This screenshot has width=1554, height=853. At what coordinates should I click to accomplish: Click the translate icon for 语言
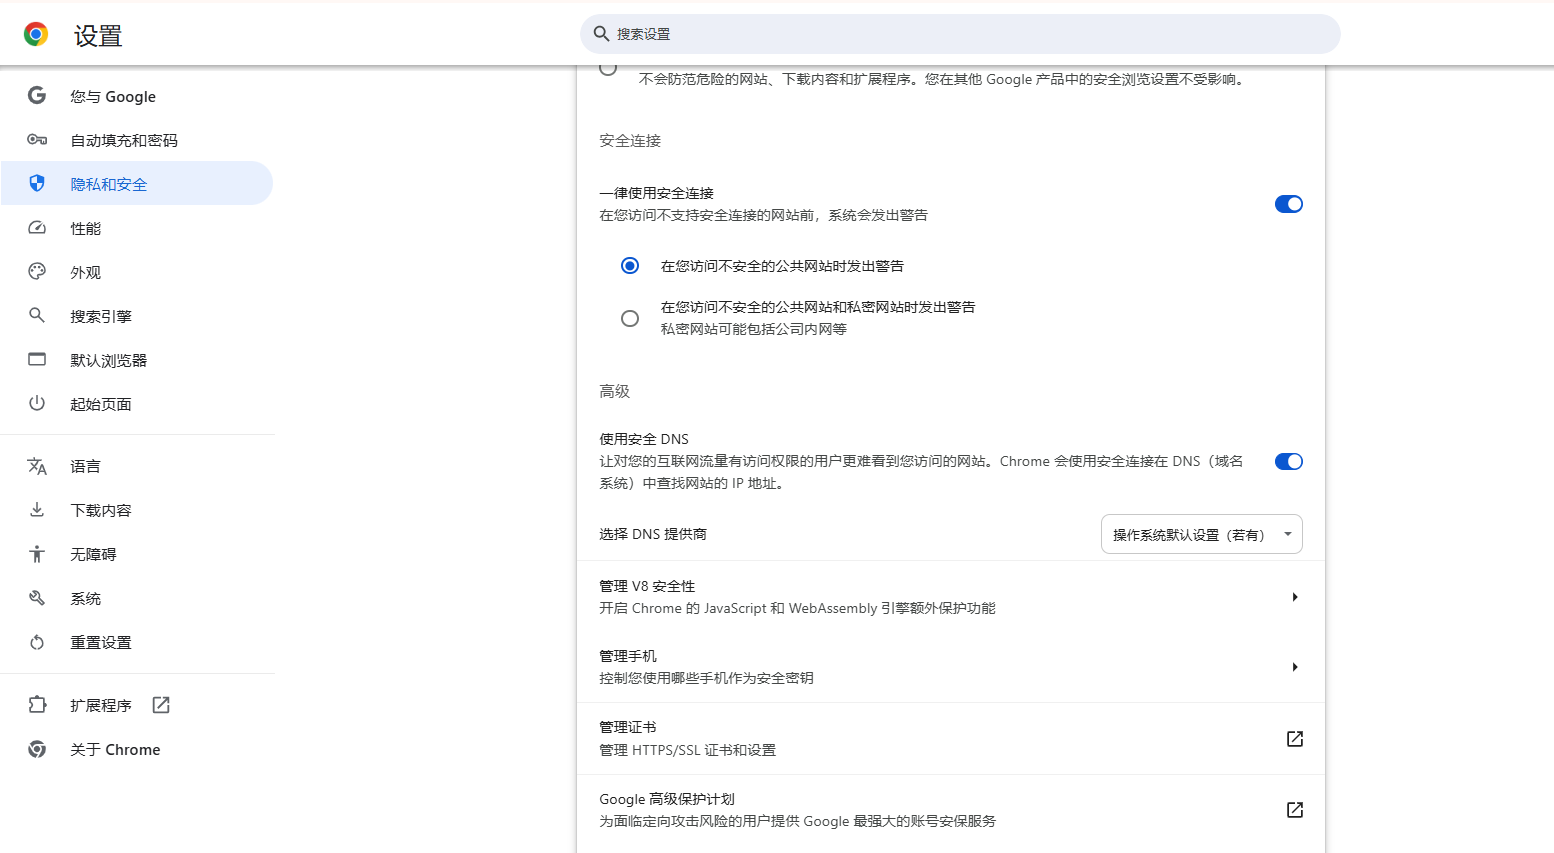coord(37,466)
